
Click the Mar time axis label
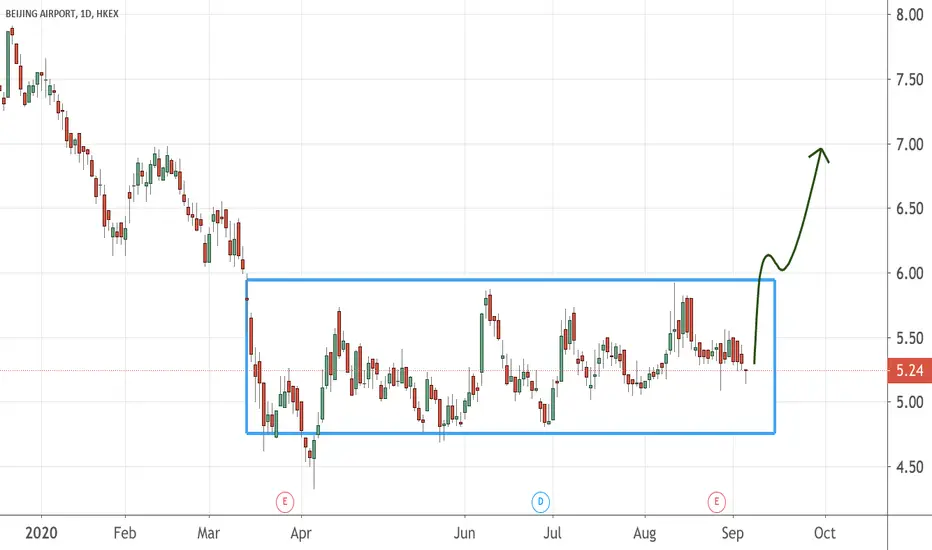click(209, 533)
